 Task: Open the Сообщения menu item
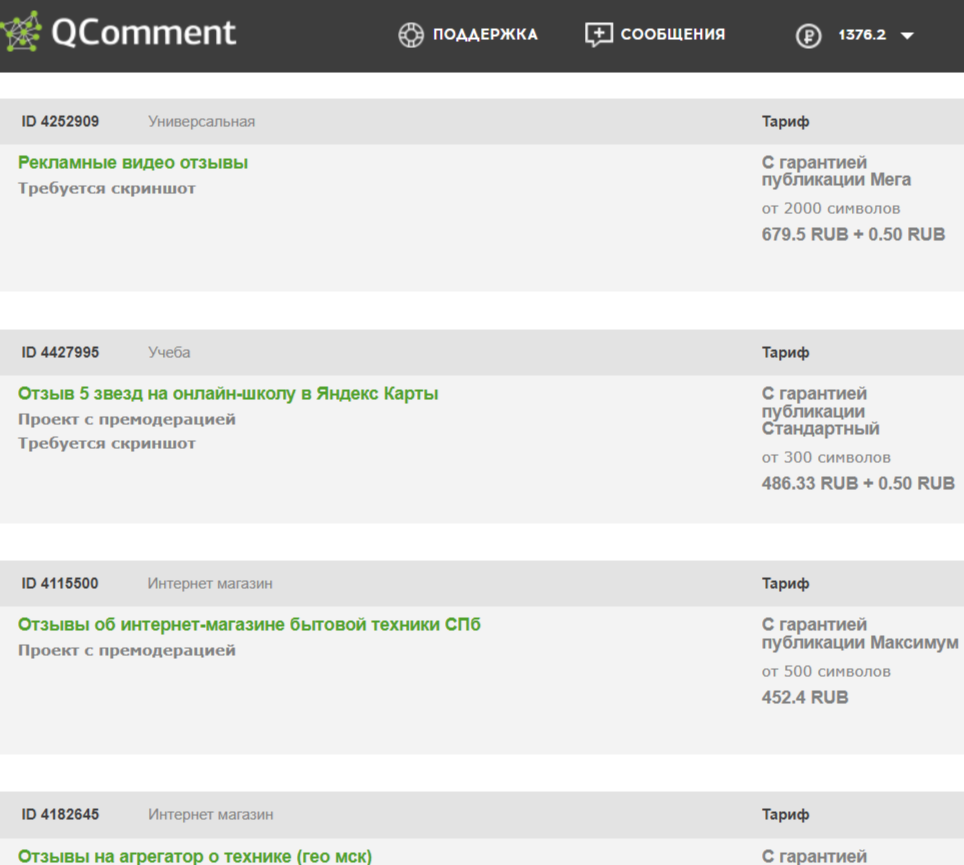pyautogui.click(x=672, y=35)
